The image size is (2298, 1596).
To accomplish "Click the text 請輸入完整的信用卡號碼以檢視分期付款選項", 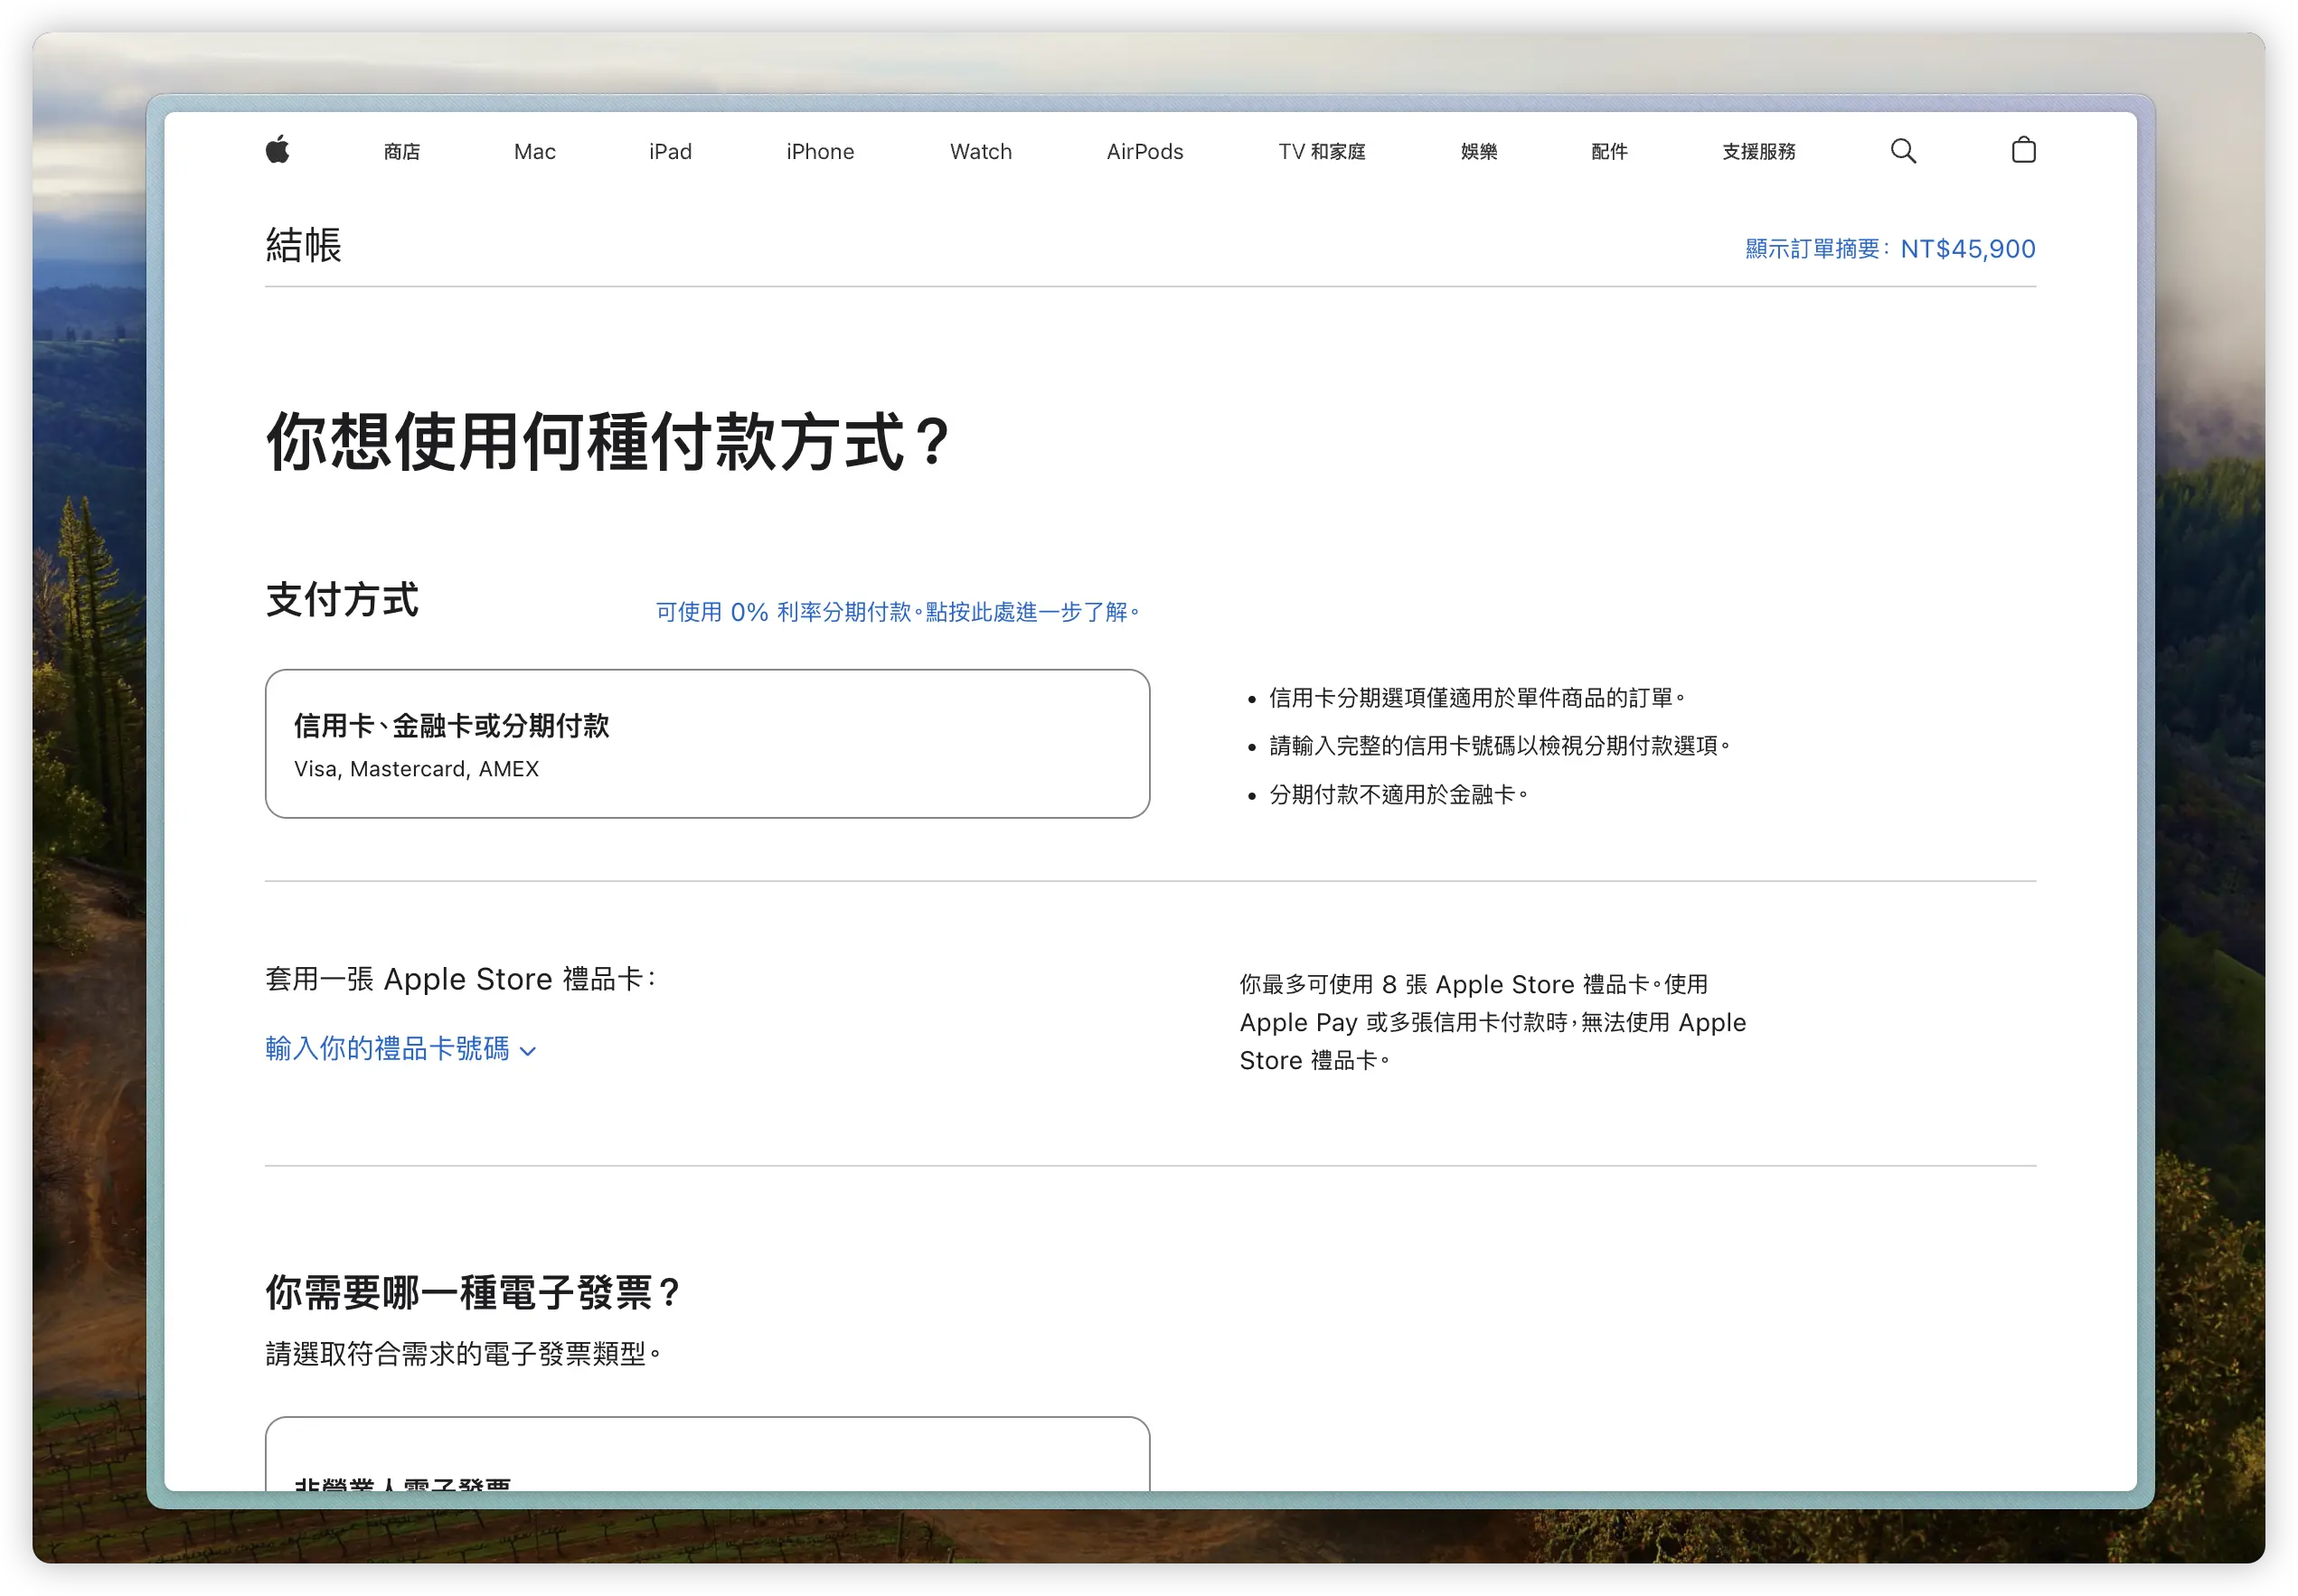I will point(1498,745).
